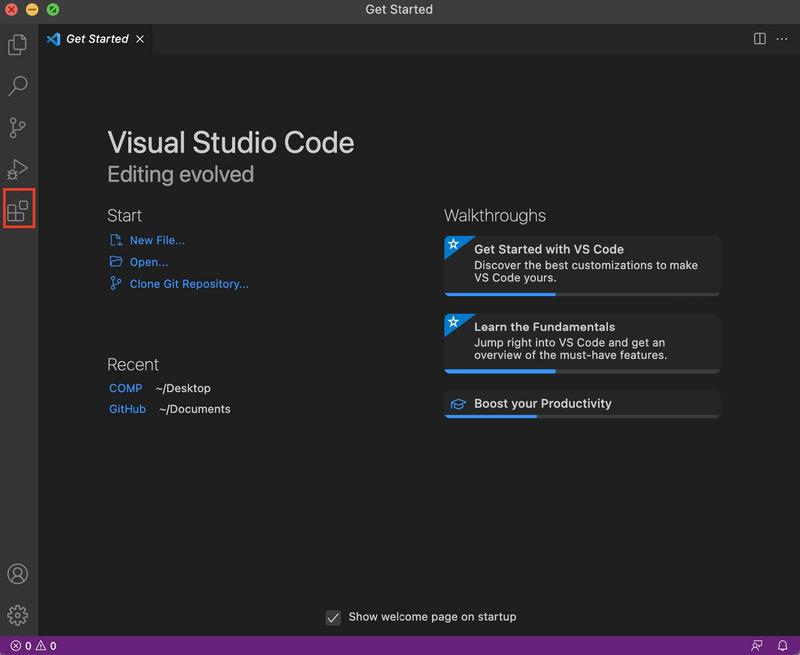Open the More Actions ellipsis menu

click(782, 39)
